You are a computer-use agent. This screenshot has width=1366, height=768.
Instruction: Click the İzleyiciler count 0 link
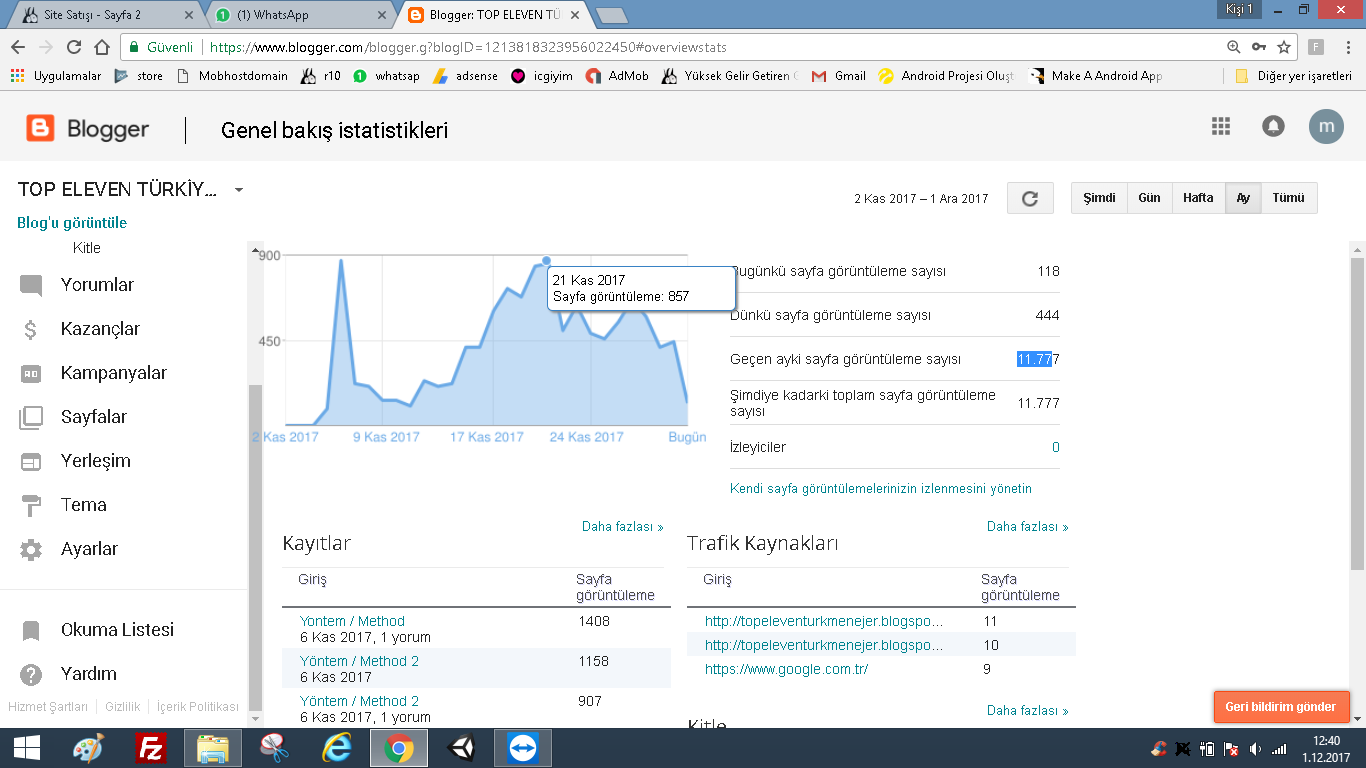click(x=1056, y=447)
